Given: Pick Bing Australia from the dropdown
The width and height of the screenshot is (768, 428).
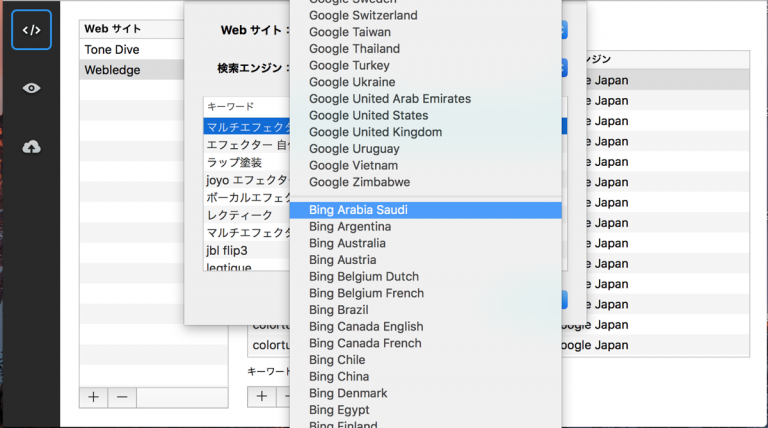Looking at the screenshot, I should (x=347, y=243).
